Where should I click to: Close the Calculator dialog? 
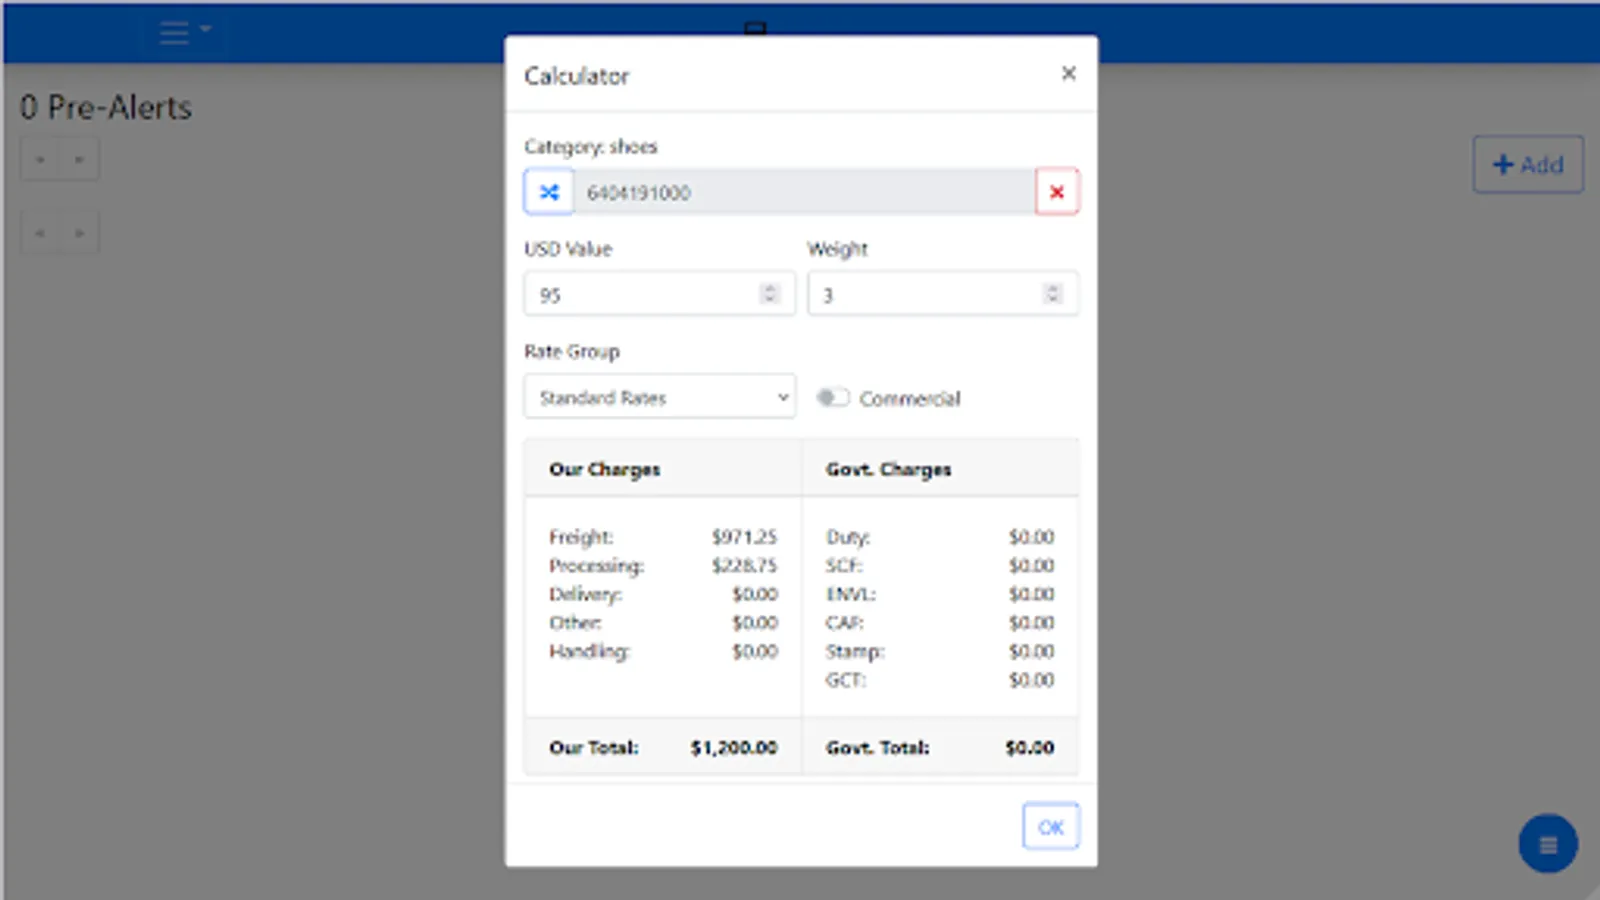1068,73
